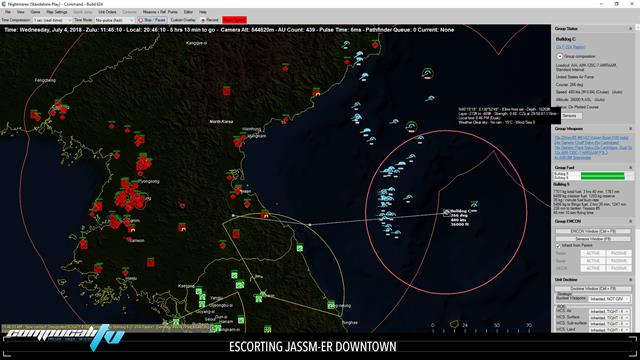
Task: Click the Bulldog C name in Group Status
Action: click(565, 39)
